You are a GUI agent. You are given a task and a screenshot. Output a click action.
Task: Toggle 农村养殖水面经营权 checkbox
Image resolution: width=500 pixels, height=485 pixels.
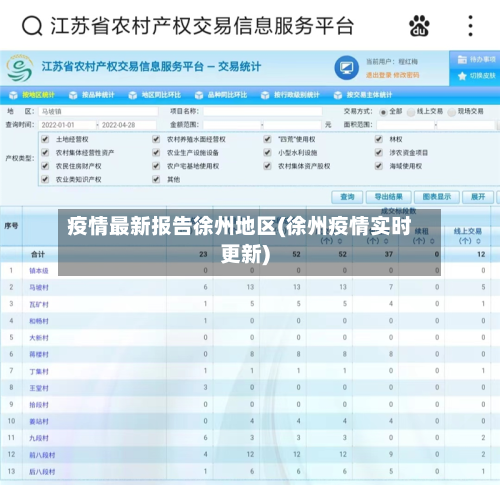coord(156,139)
